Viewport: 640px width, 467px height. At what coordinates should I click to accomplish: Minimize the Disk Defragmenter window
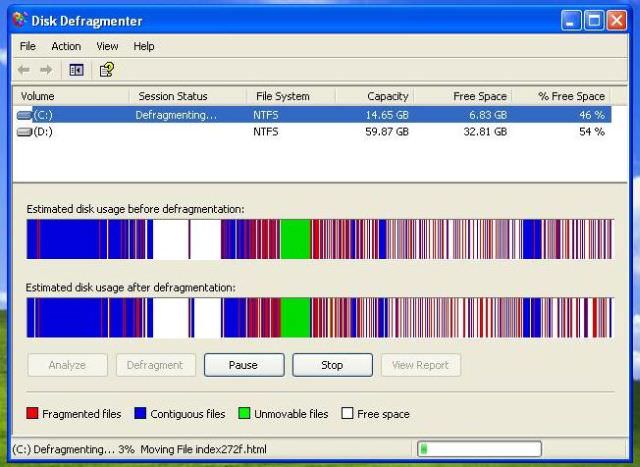point(571,20)
